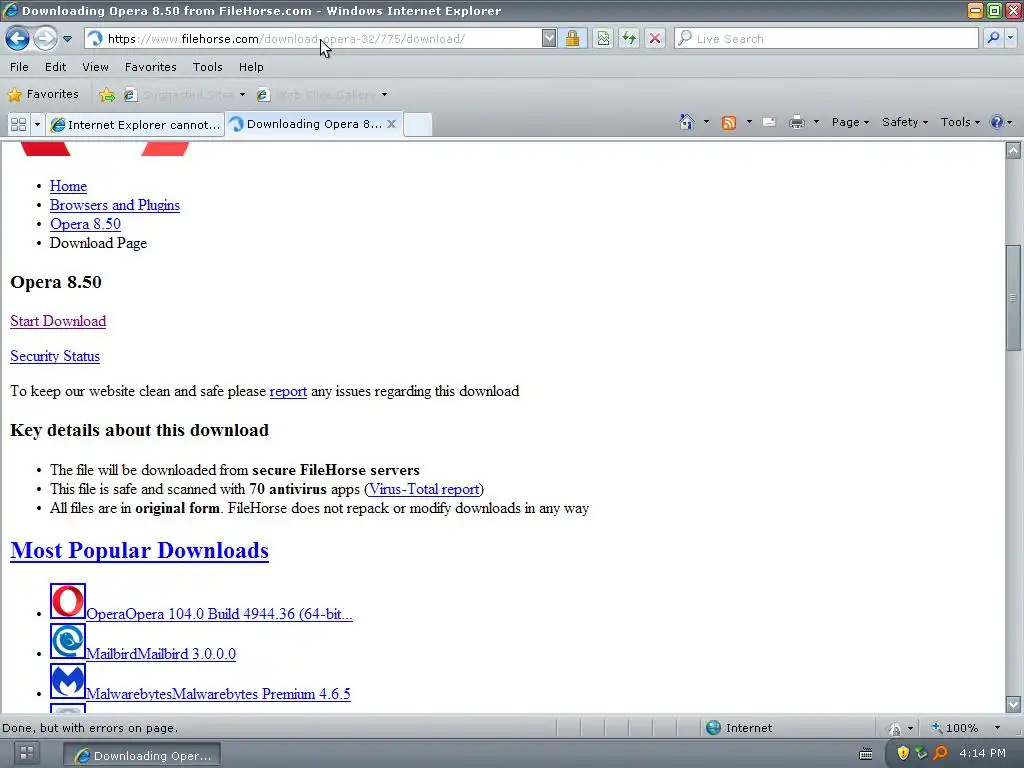Open the Favorites star button
Image resolution: width=1024 pixels, height=768 pixels.
(43, 94)
